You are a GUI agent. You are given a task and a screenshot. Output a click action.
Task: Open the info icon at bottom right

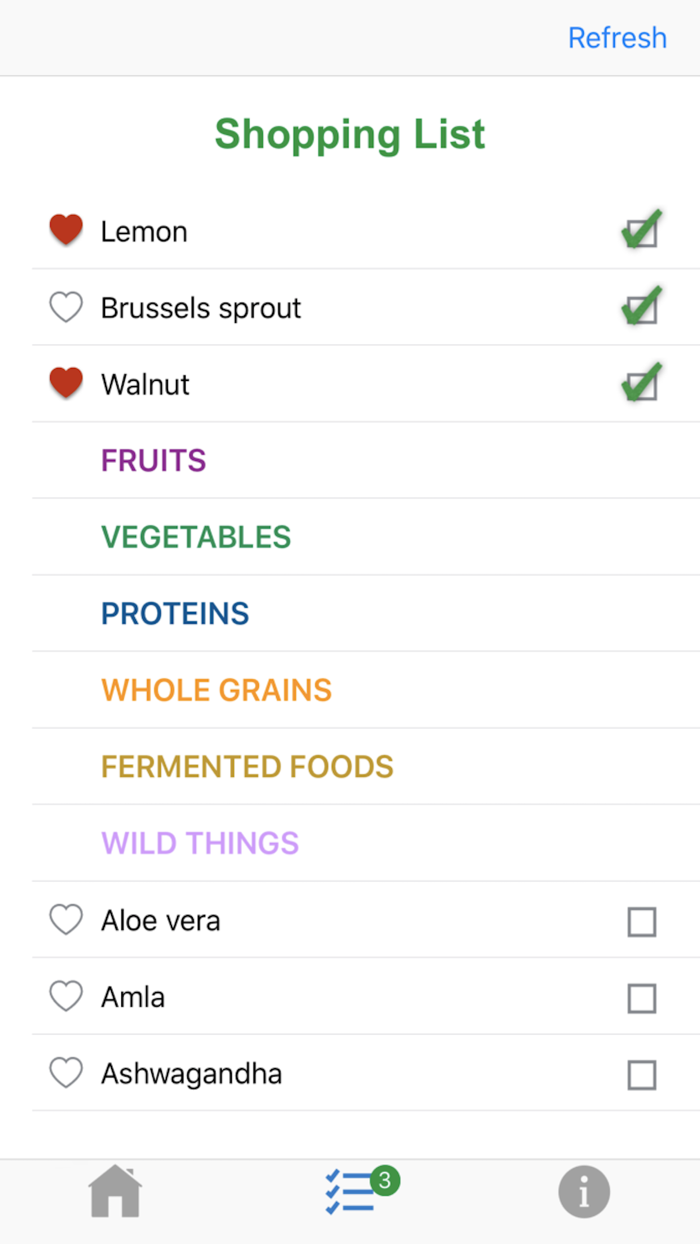[585, 1191]
